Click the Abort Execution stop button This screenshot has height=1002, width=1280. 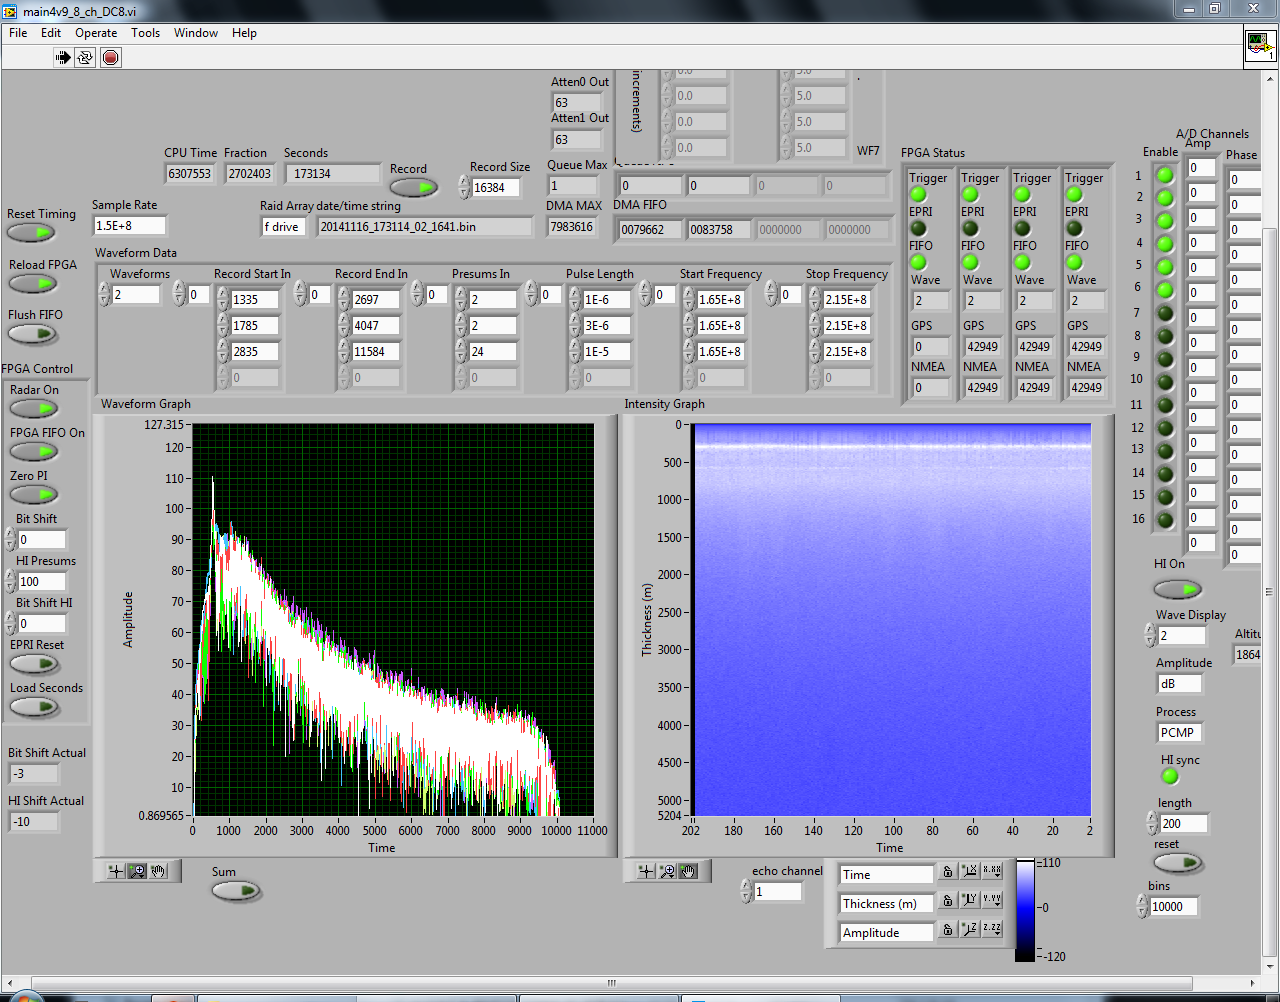click(111, 58)
